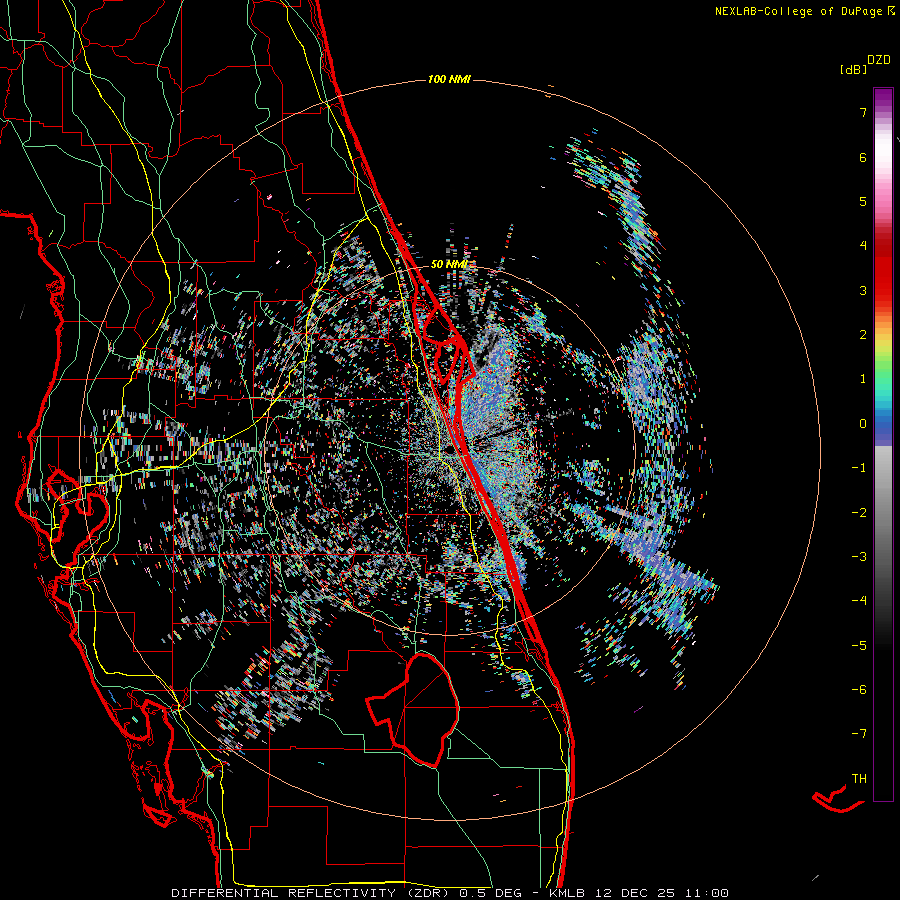
Task: Click the 5 value on color scale
Action: click(x=863, y=201)
